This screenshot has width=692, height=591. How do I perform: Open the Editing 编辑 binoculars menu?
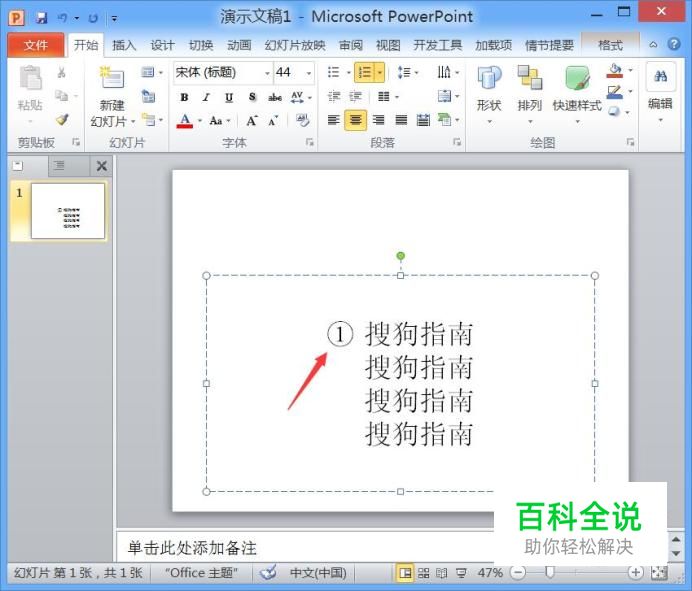660,92
